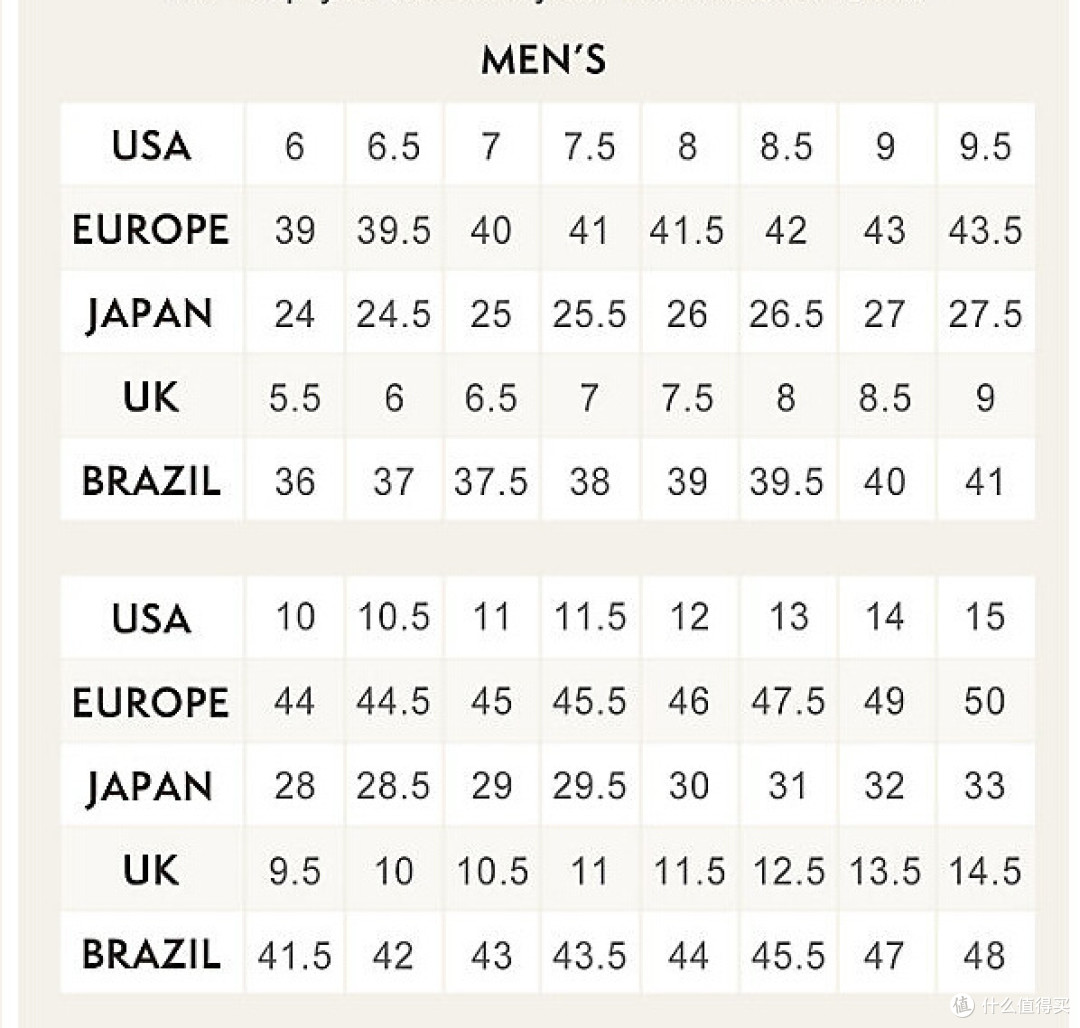The width and height of the screenshot is (1080, 1028).
Task: Click the MEN'S heading above the table
Action: pyautogui.click(x=543, y=60)
